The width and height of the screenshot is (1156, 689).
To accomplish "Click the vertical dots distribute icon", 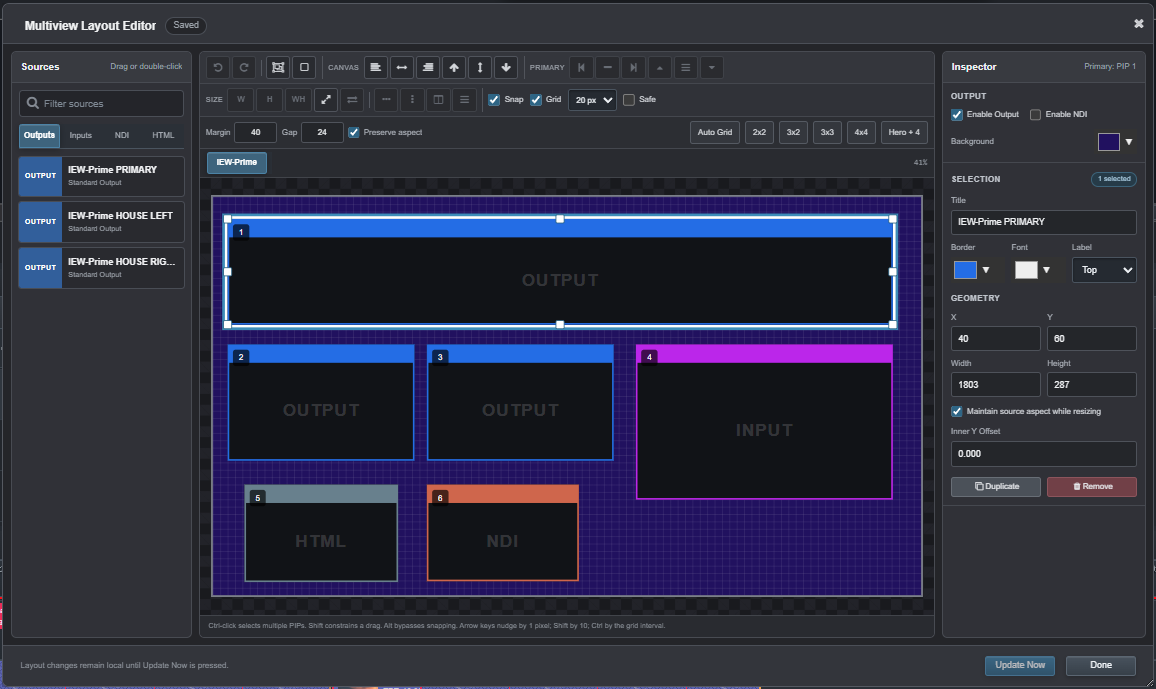I will [x=412, y=99].
